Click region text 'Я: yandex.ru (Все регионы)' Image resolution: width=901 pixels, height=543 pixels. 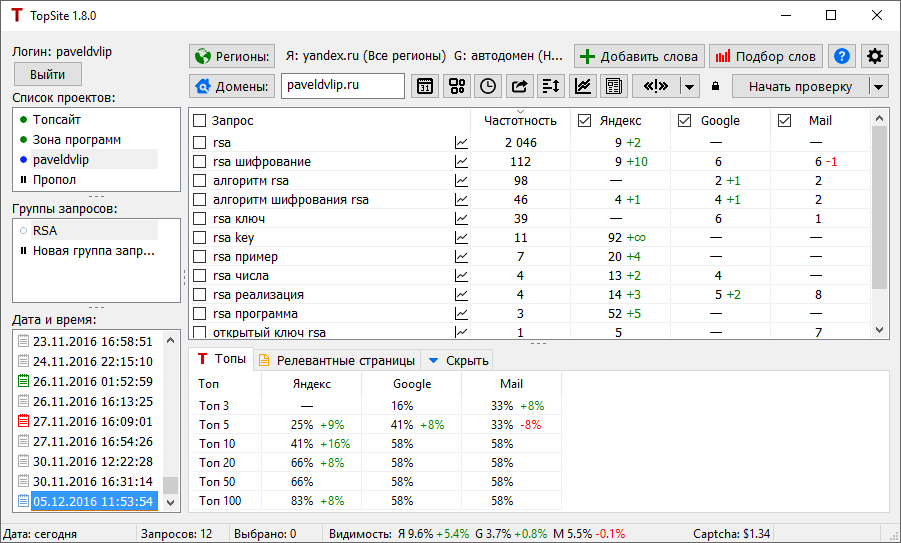pos(365,56)
